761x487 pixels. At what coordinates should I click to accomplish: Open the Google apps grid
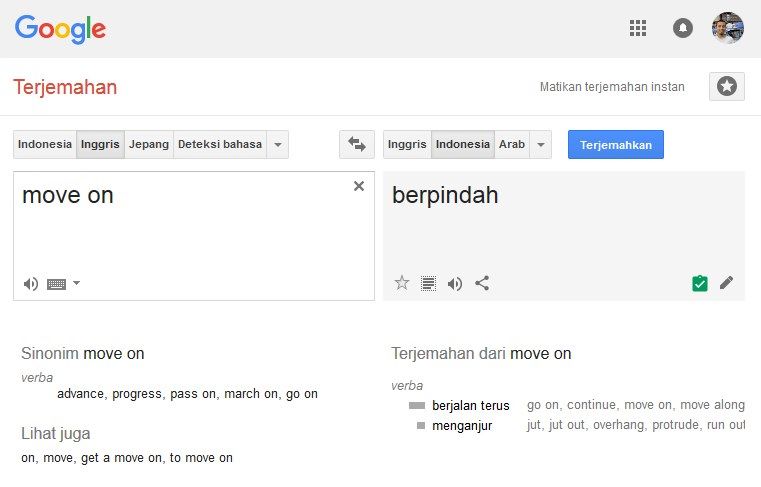pos(638,28)
